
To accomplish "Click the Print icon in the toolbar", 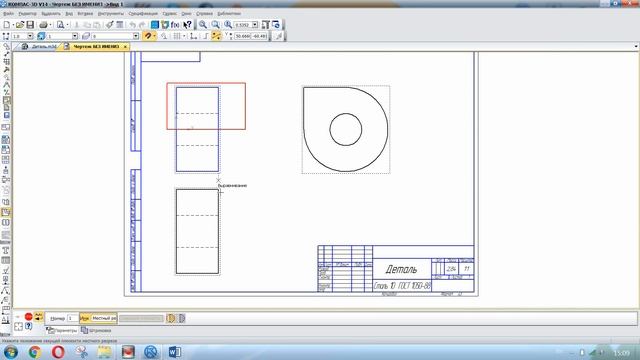I will pos(43,25).
